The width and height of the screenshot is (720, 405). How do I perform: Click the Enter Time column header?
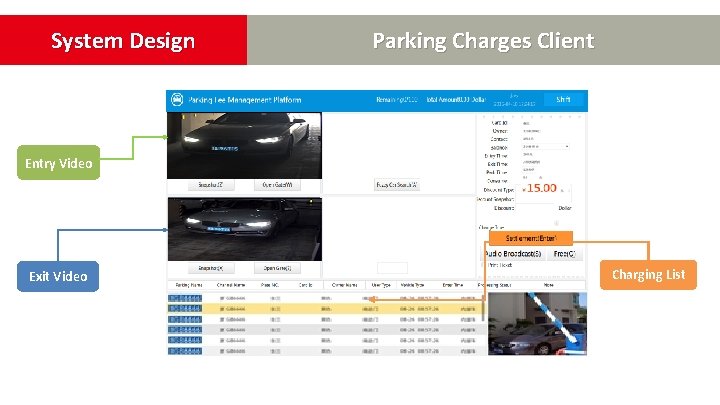point(453,285)
